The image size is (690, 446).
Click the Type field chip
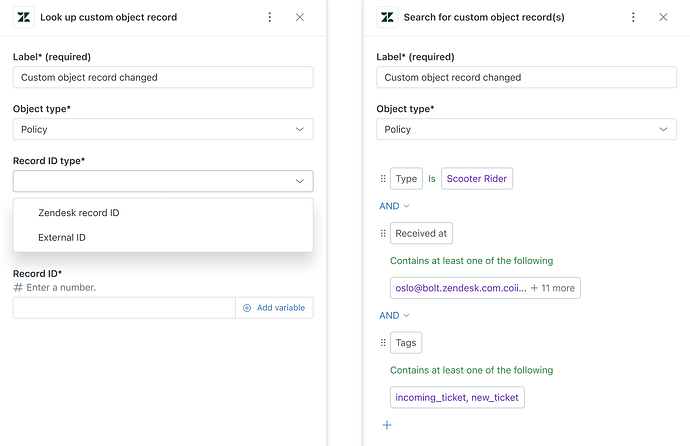coord(406,179)
